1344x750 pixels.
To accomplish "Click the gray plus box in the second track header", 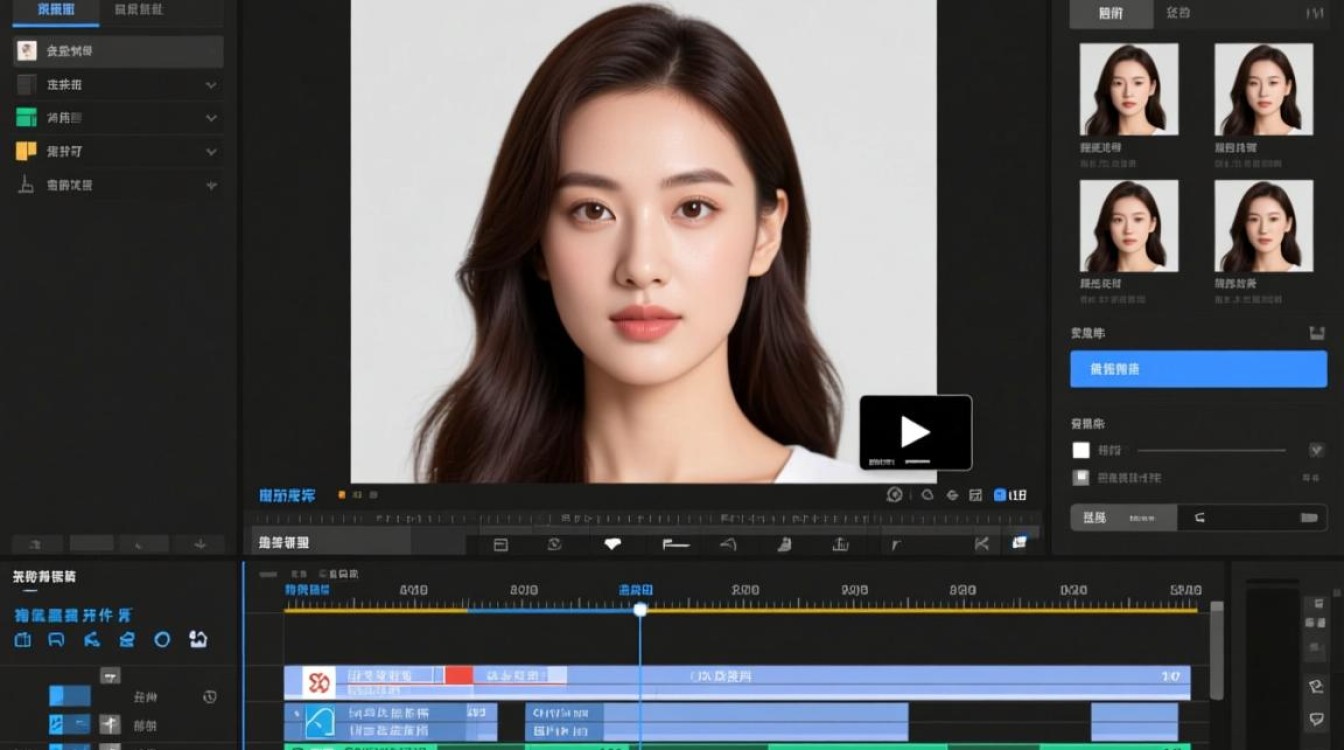I will 110,725.
